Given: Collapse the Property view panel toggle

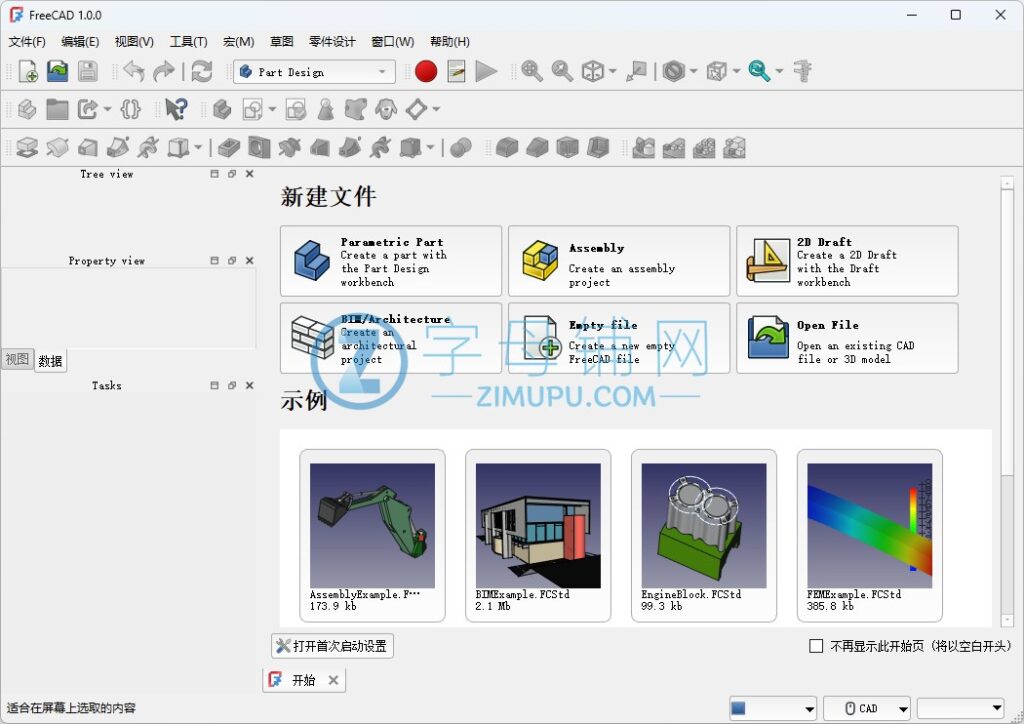Looking at the screenshot, I should click(x=214, y=260).
